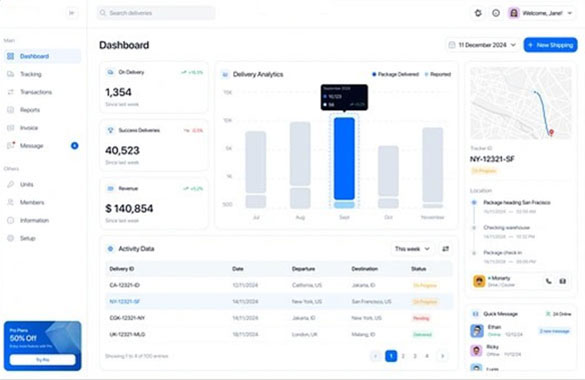The width and height of the screenshot is (585, 380).
Task: Select the Oct bar in chart
Action: click(388, 177)
